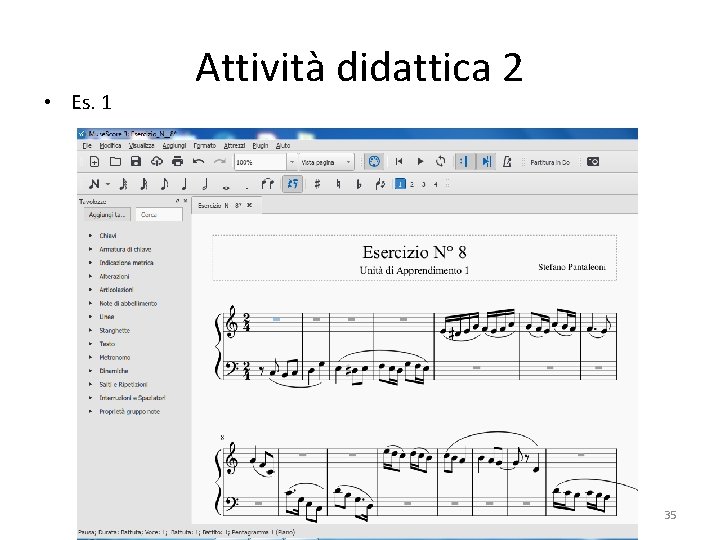Viewport: 720px width, 540px height.
Task: Toggle the metronome icon
Action: coord(507,162)
